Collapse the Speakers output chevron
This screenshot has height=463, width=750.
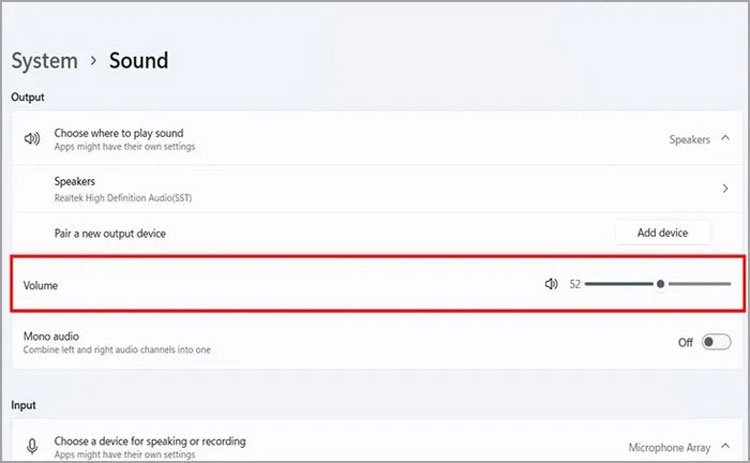pos(724,140)
